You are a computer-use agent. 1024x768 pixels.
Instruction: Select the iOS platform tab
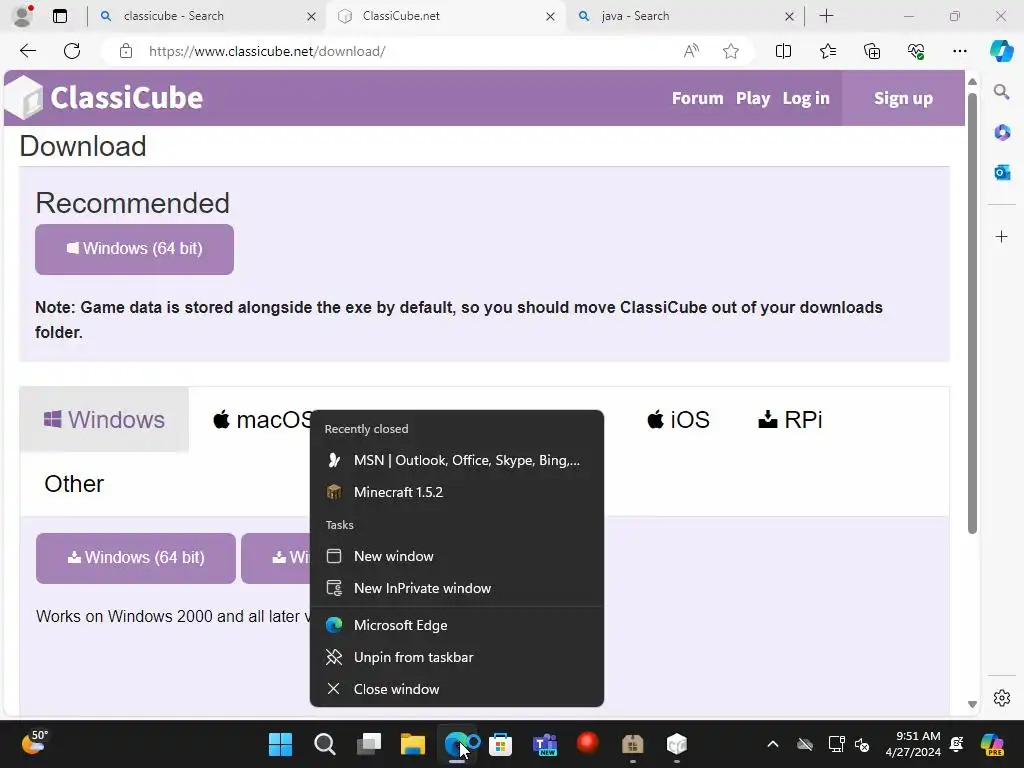[x=678, y=419]
